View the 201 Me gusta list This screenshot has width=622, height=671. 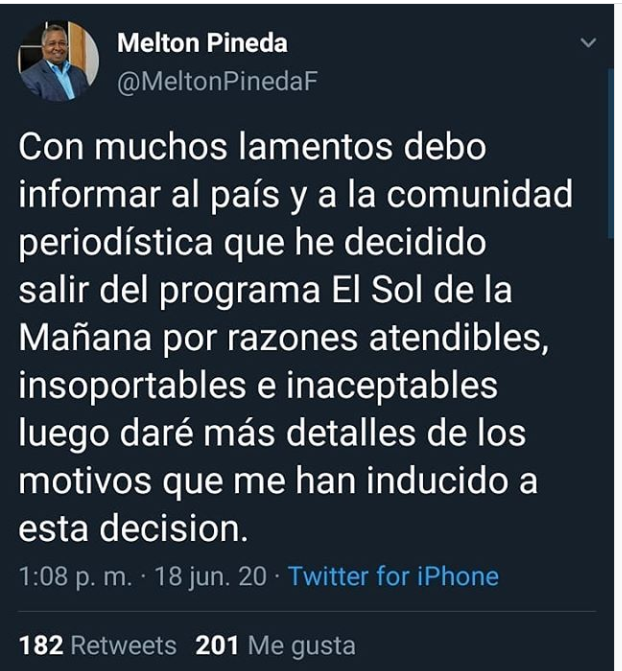pyautogui.click(x=275, y=645)
